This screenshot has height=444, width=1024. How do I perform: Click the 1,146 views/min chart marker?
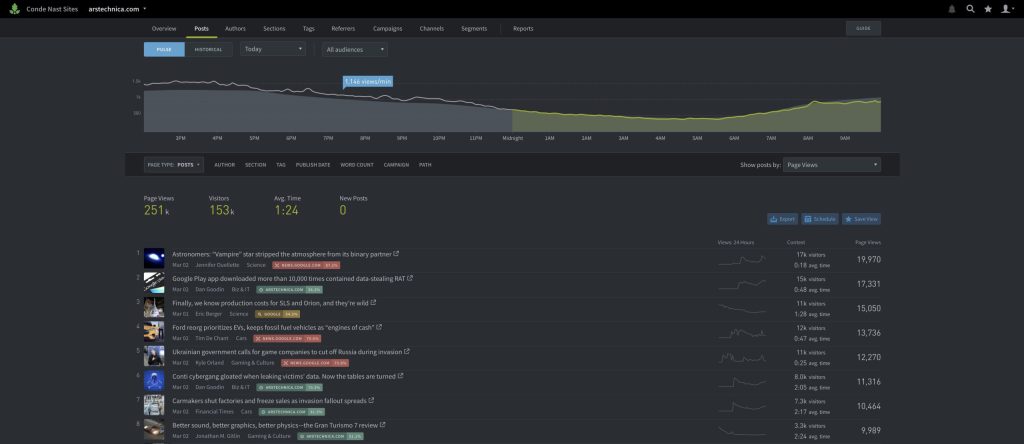pos(368,82)
